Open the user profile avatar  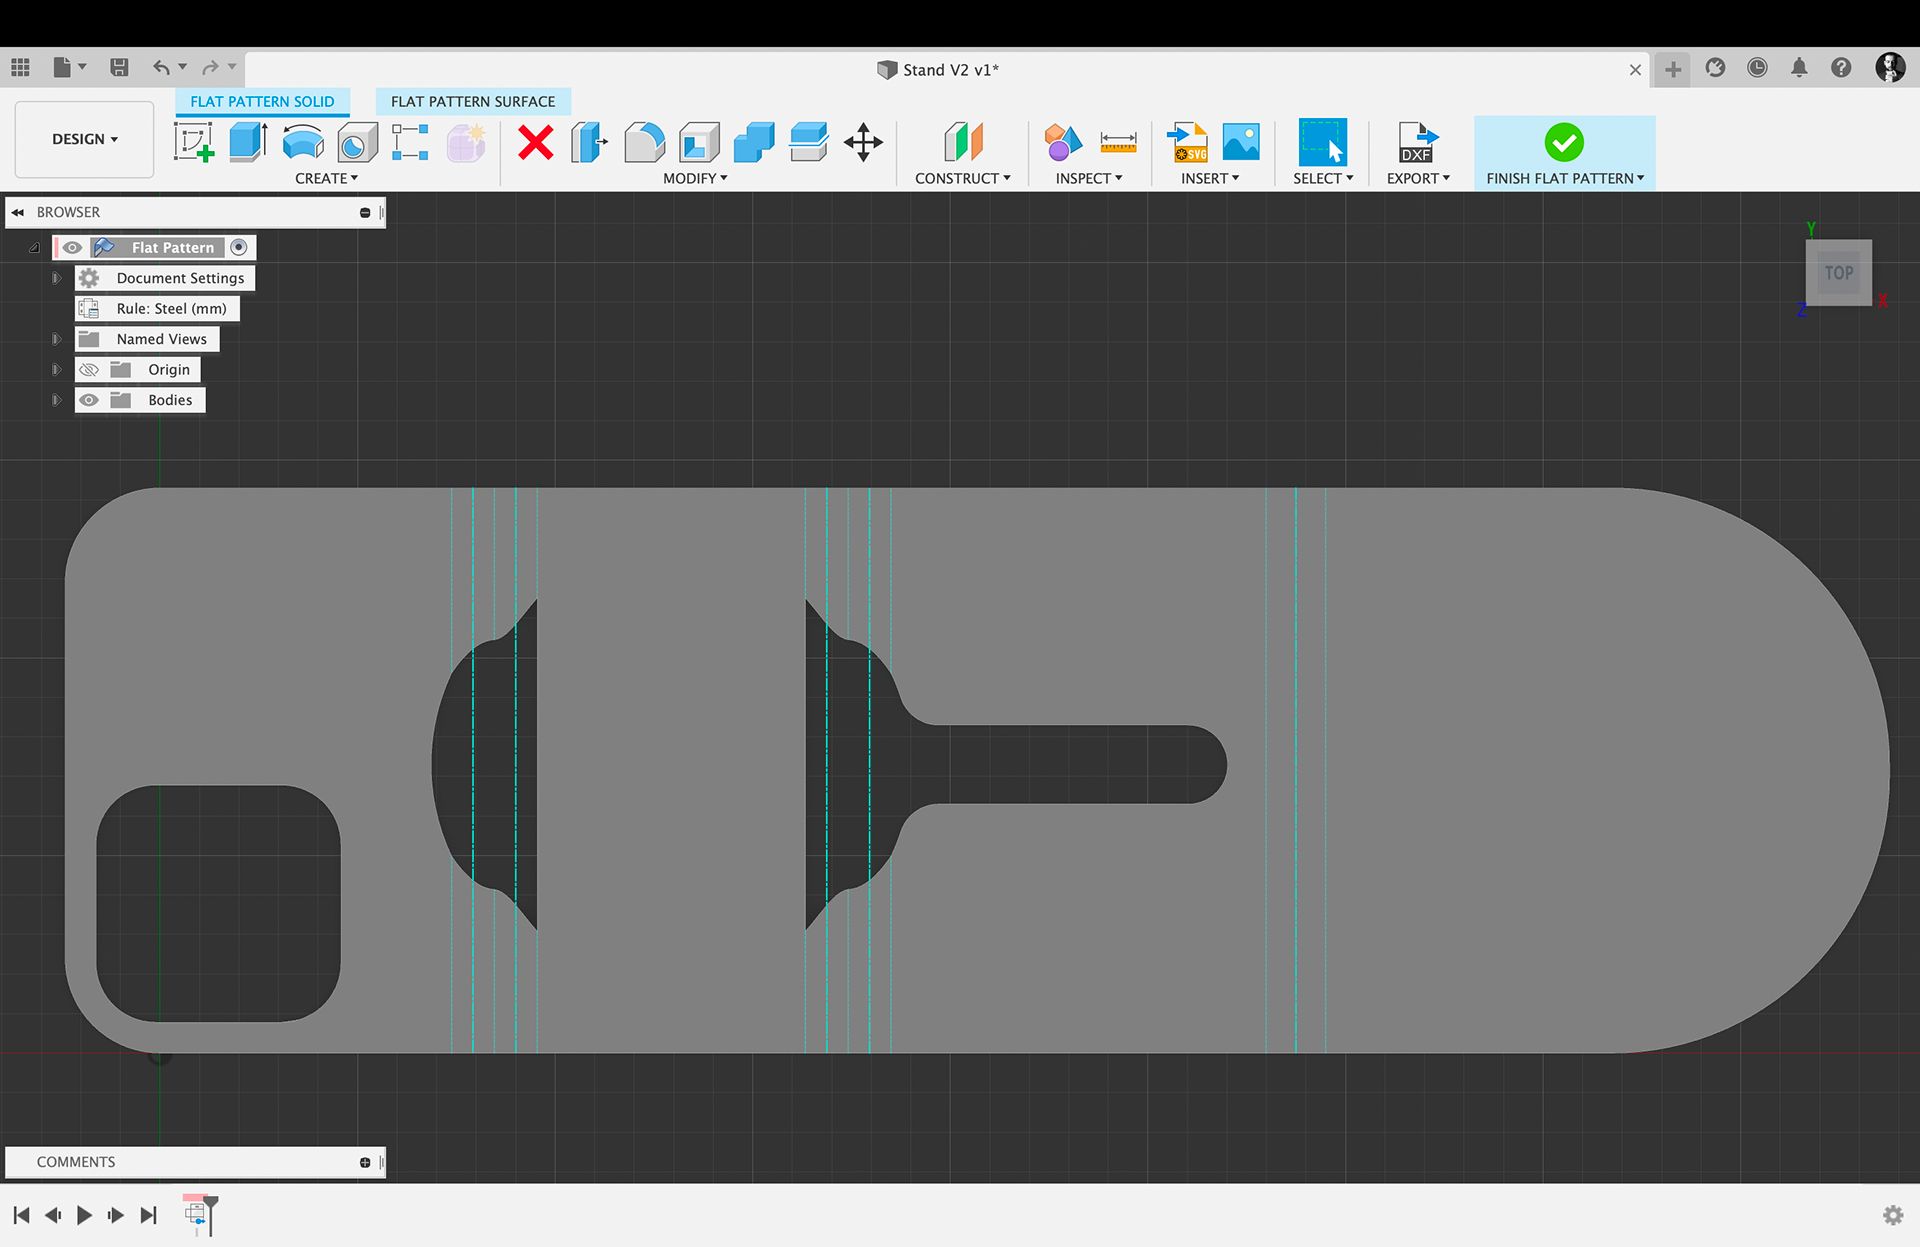click(1889, 68)
